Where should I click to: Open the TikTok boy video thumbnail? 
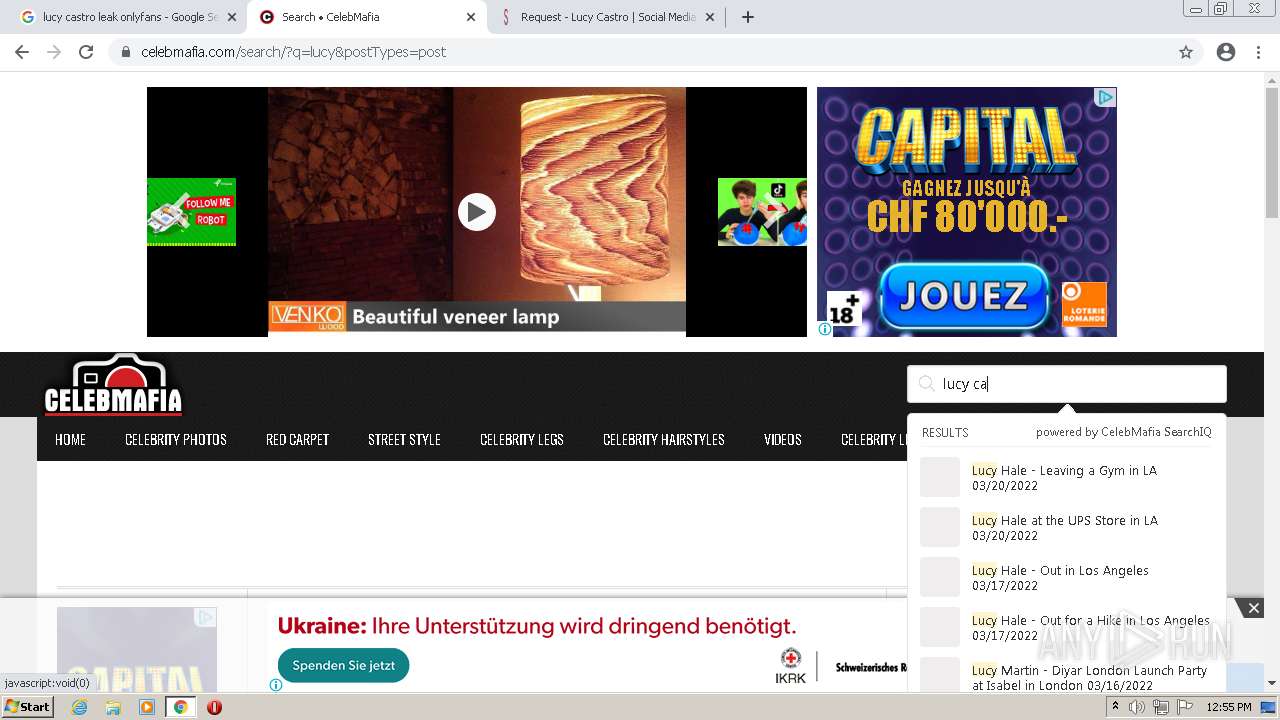[x=762, y=212]
